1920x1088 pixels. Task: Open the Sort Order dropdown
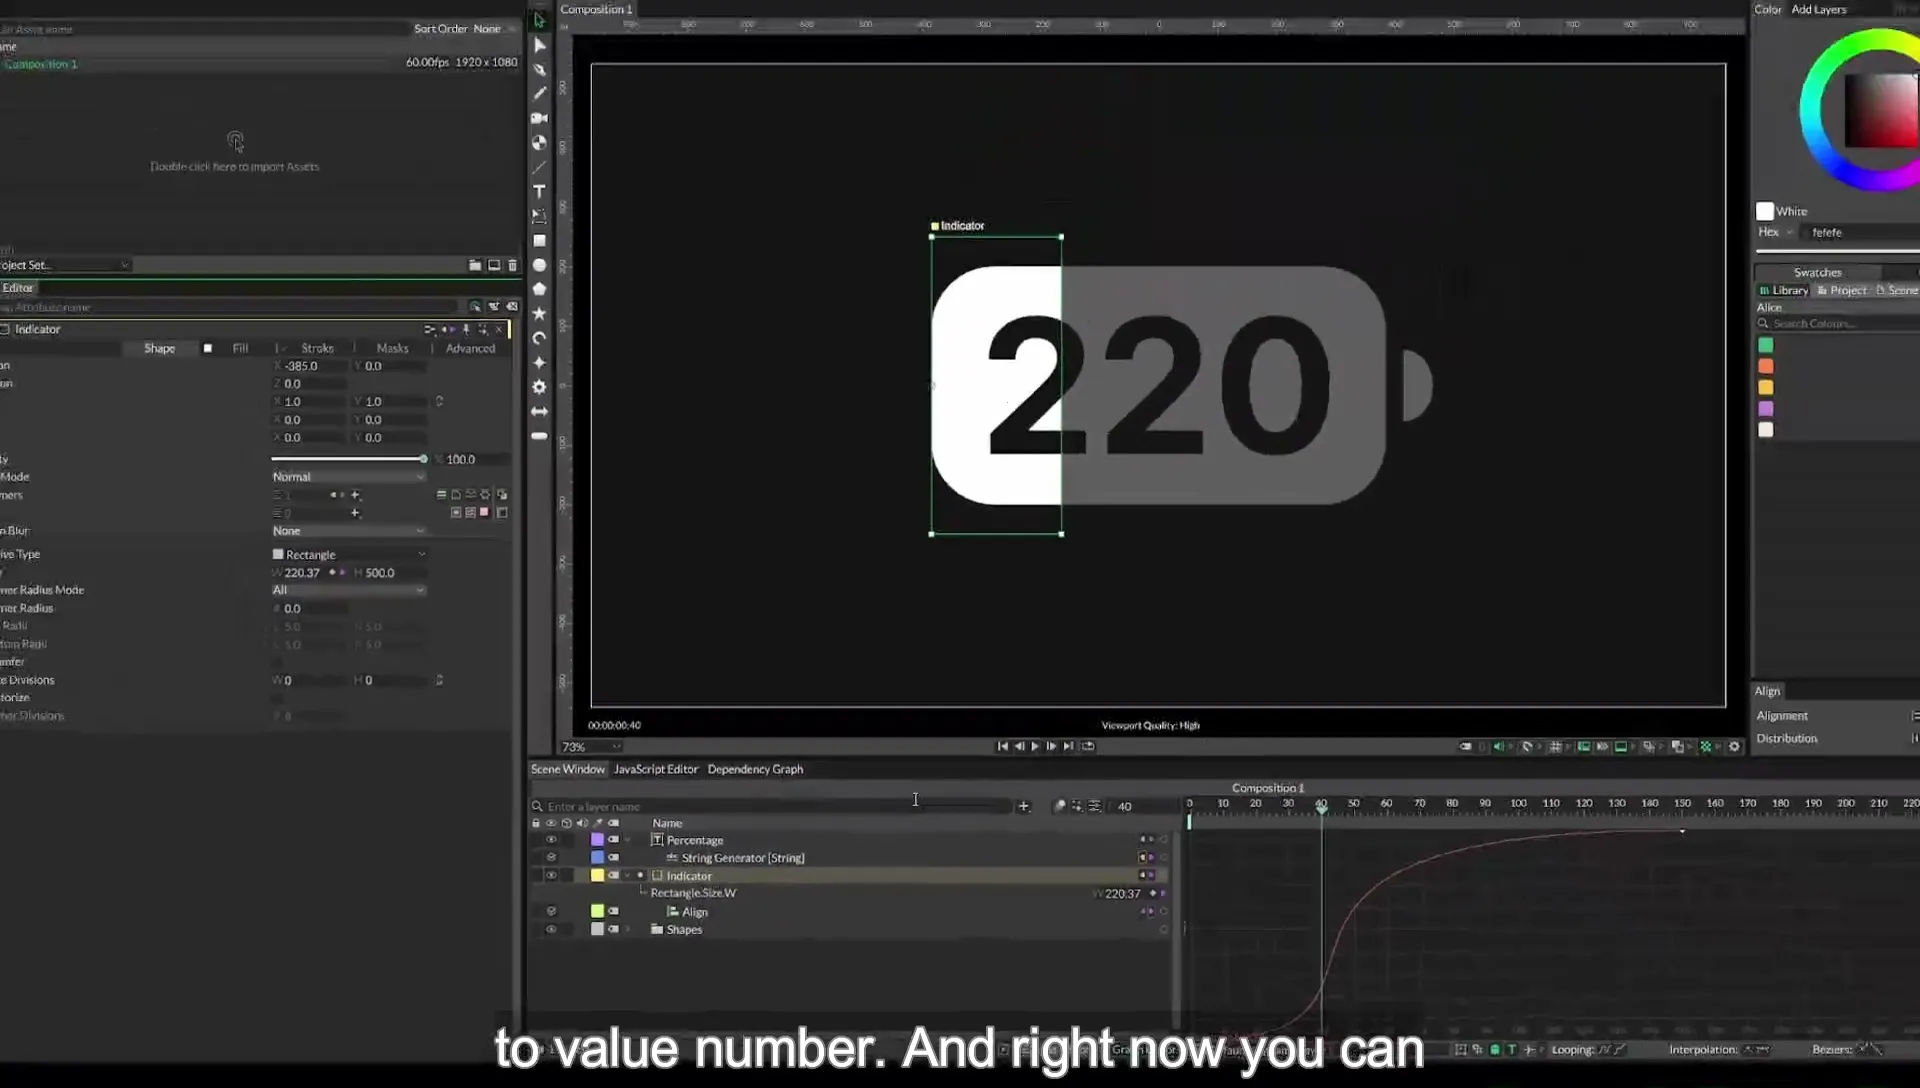tap(494, 29)
